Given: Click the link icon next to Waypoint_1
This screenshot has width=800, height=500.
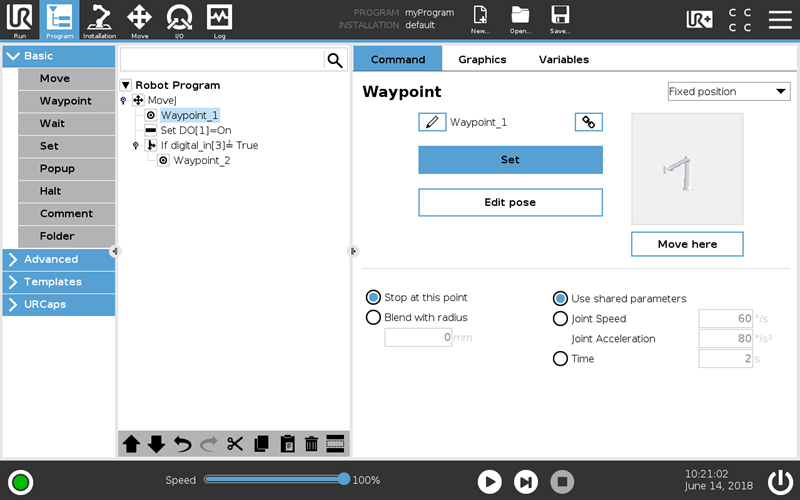Looking at the screenshot, I should point(589,122).
